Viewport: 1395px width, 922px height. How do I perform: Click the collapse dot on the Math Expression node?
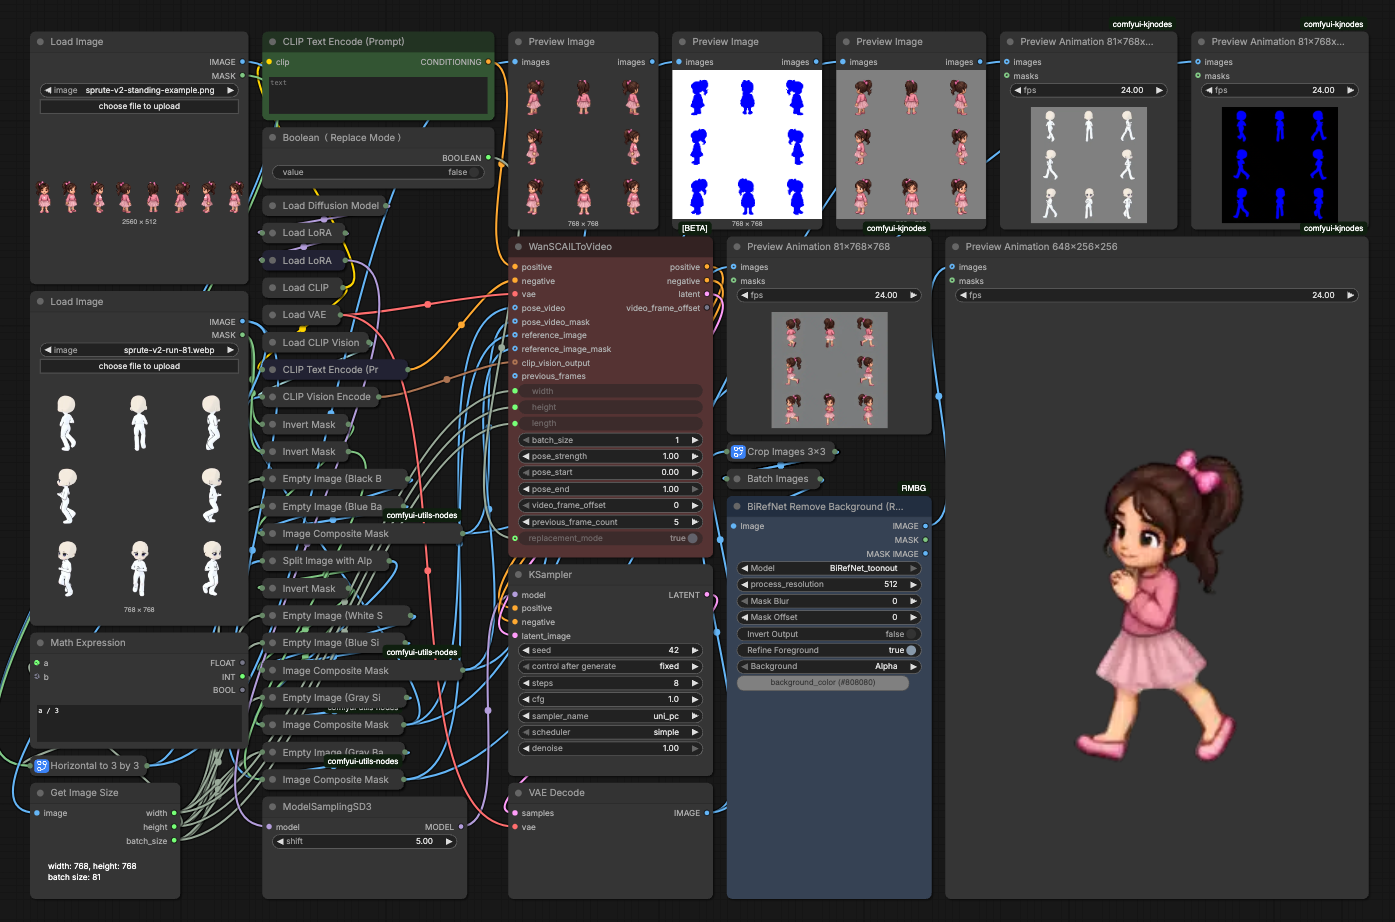pos(40,643)
